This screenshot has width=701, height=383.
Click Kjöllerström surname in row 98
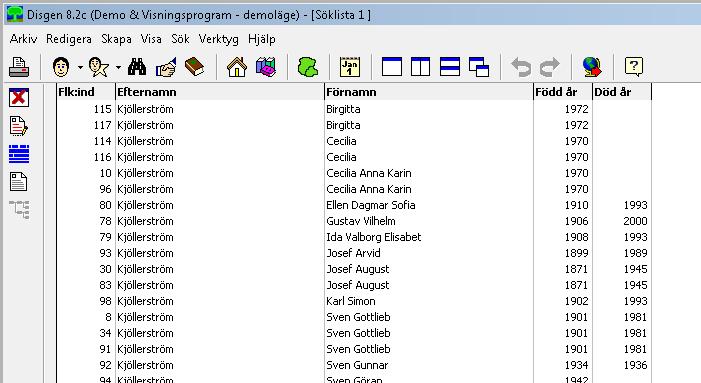(145, 301)
